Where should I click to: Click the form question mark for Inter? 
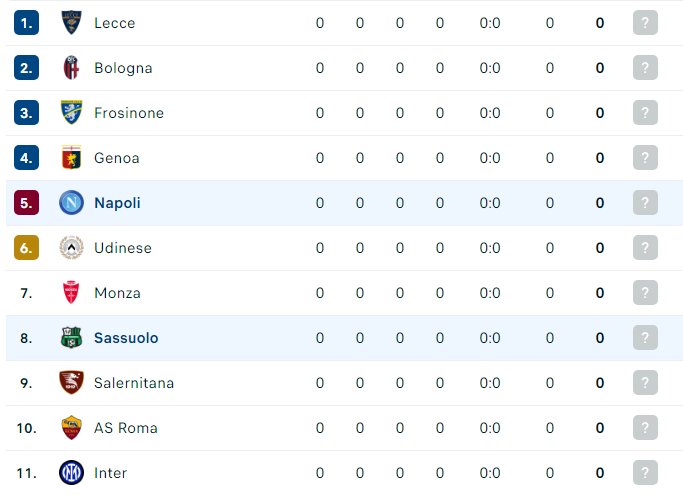[645, 472]
